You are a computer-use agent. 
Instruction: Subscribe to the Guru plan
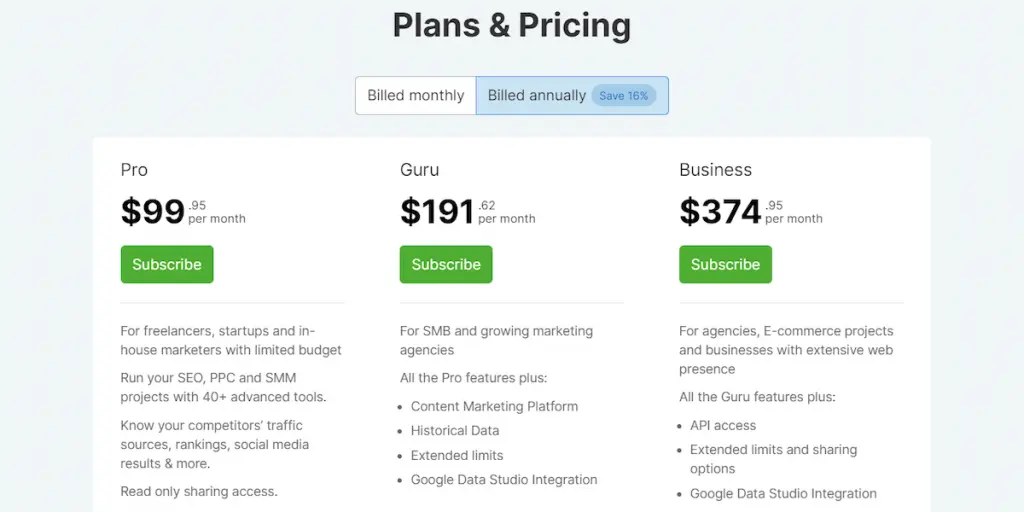point(446,264)
